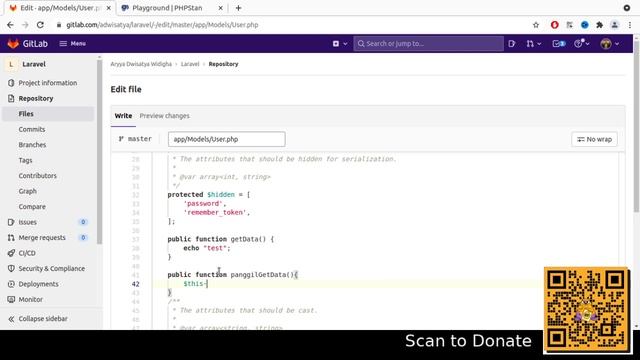Viewport: 640px width, 360px height.
Task: Open the browser three-dot menu
Action: (630, 25)
